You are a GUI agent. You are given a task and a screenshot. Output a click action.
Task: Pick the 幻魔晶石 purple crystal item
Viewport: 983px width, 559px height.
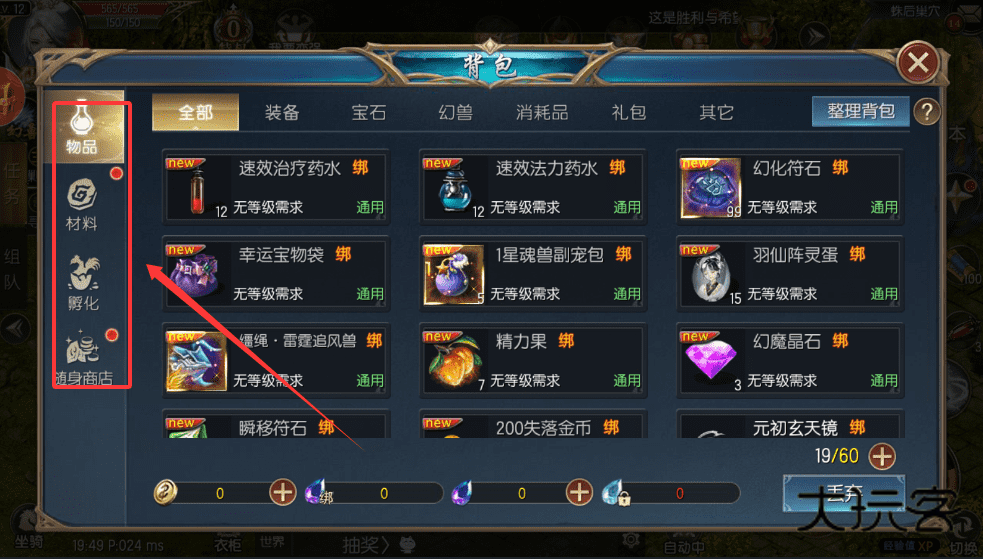click(789, 360)
